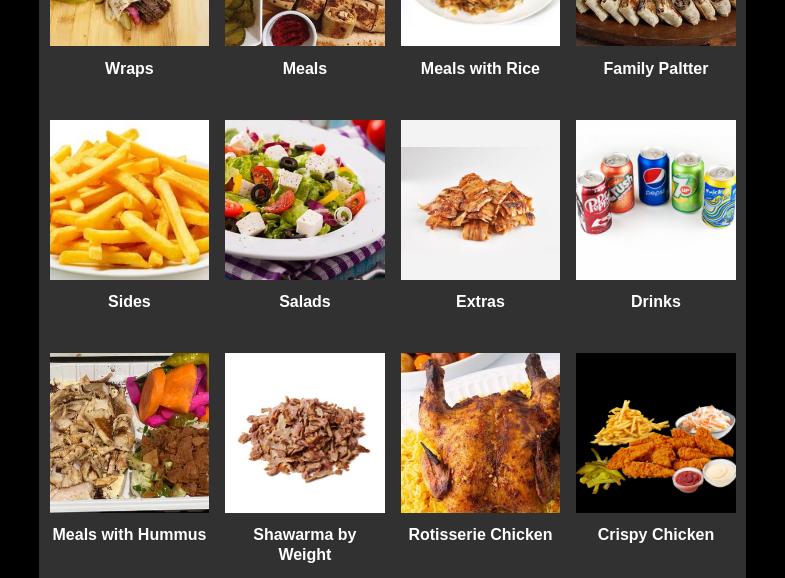Choose the Drinks soda cans picture

(656, 200)
